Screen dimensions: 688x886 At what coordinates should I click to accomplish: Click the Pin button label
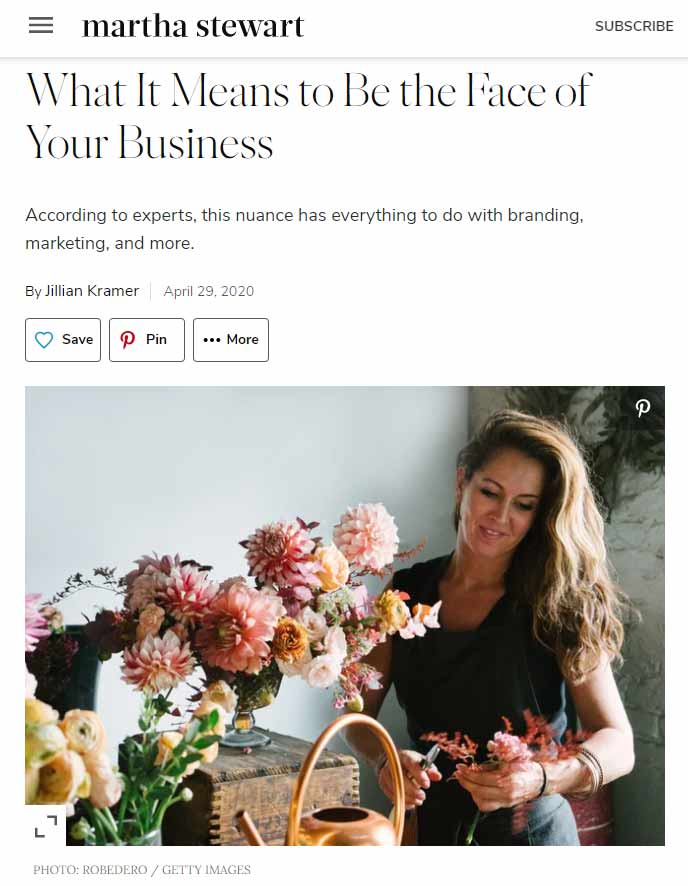(x=156, y=340)
